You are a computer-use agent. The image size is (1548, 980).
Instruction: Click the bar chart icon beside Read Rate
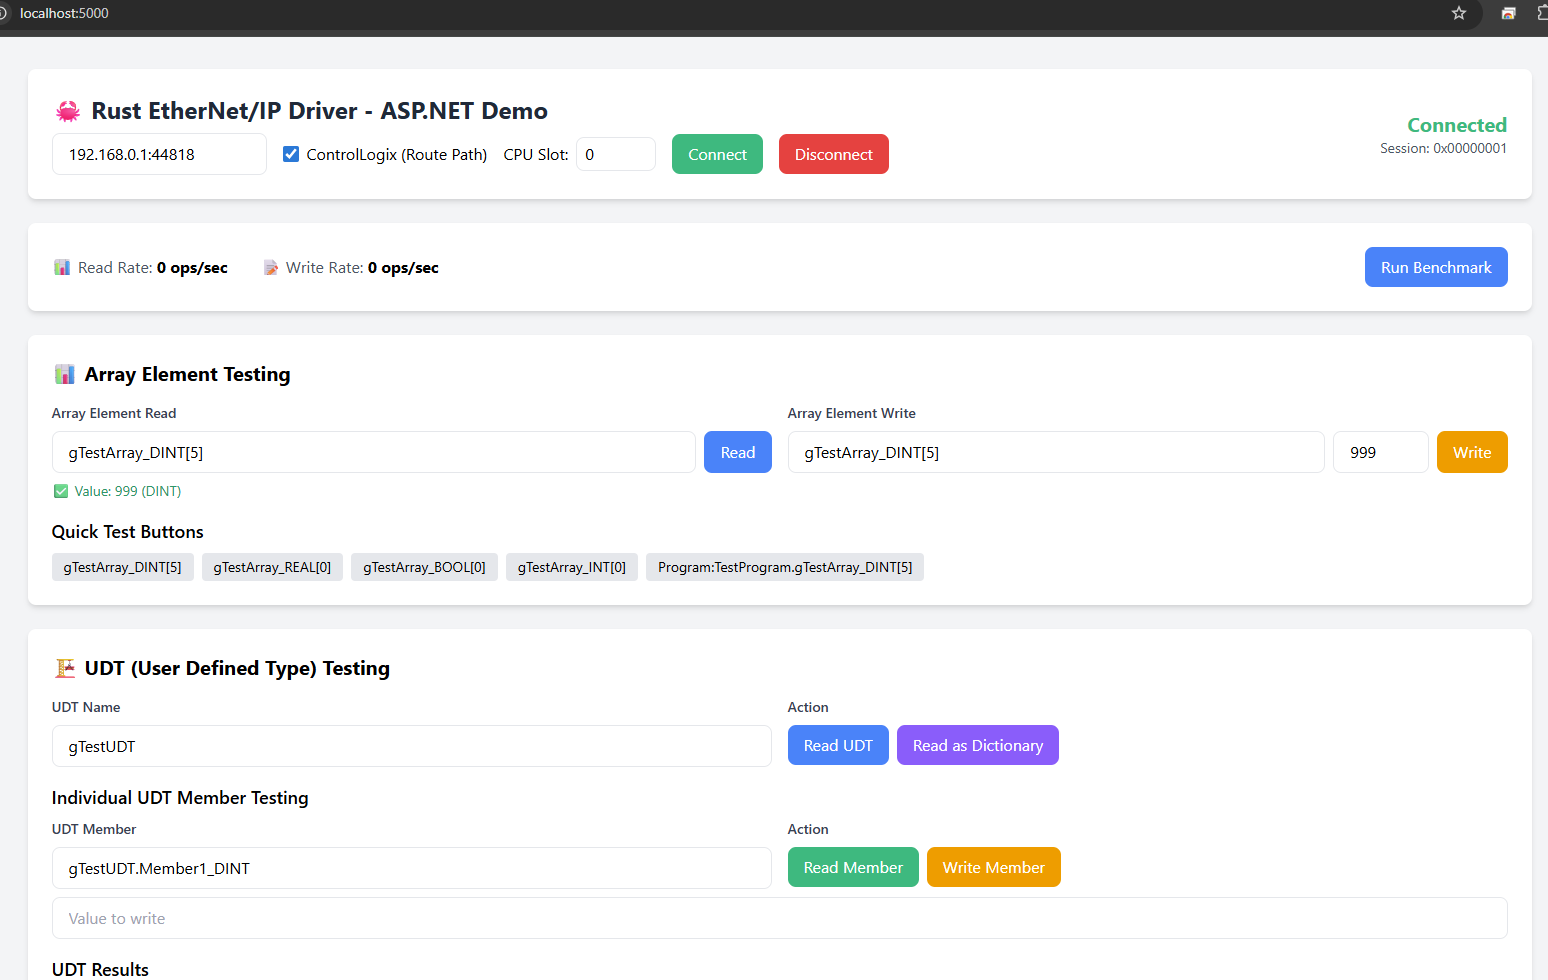tap(62, 267)
